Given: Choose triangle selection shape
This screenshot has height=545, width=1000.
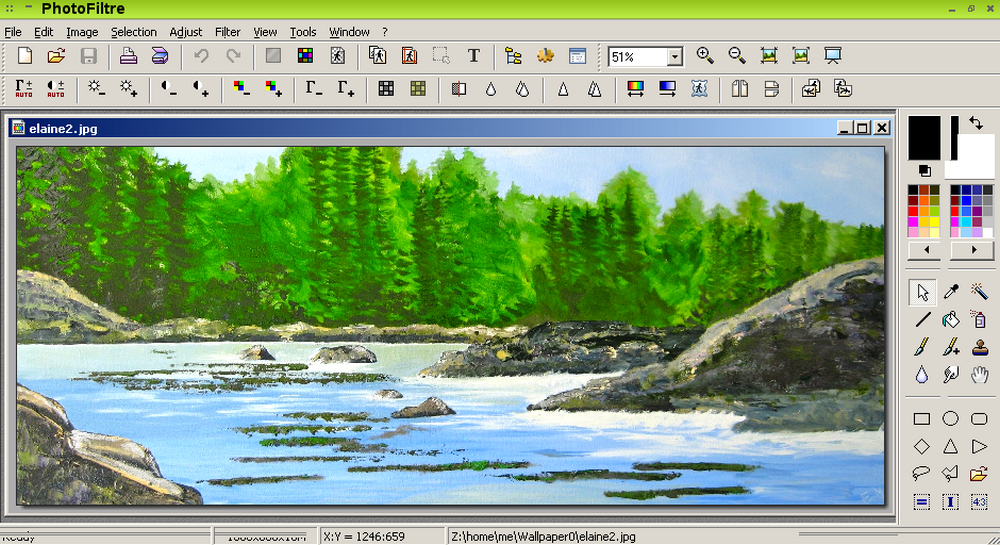Looking at the screenshot, I should coord(951,446).
